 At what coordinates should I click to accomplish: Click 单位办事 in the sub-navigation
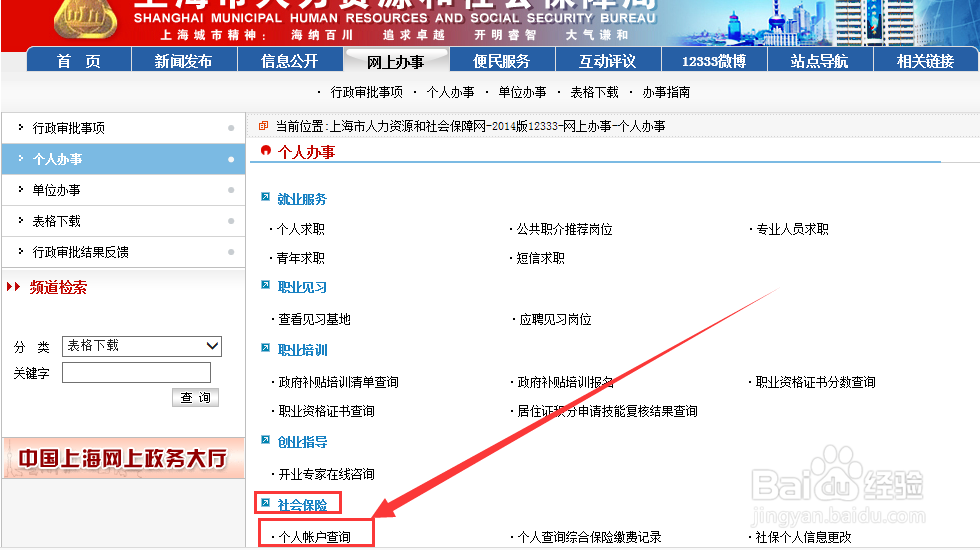pos(522,92)
